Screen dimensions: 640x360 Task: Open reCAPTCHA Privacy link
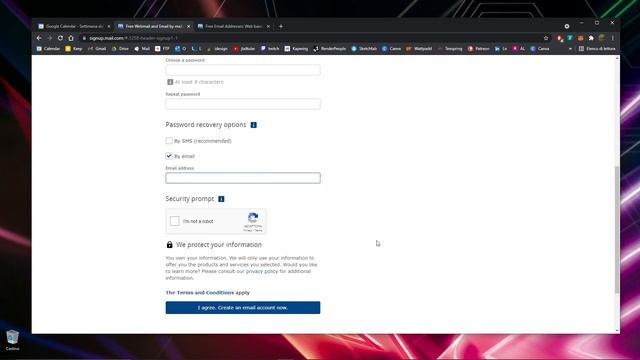[x=247, y=231]
